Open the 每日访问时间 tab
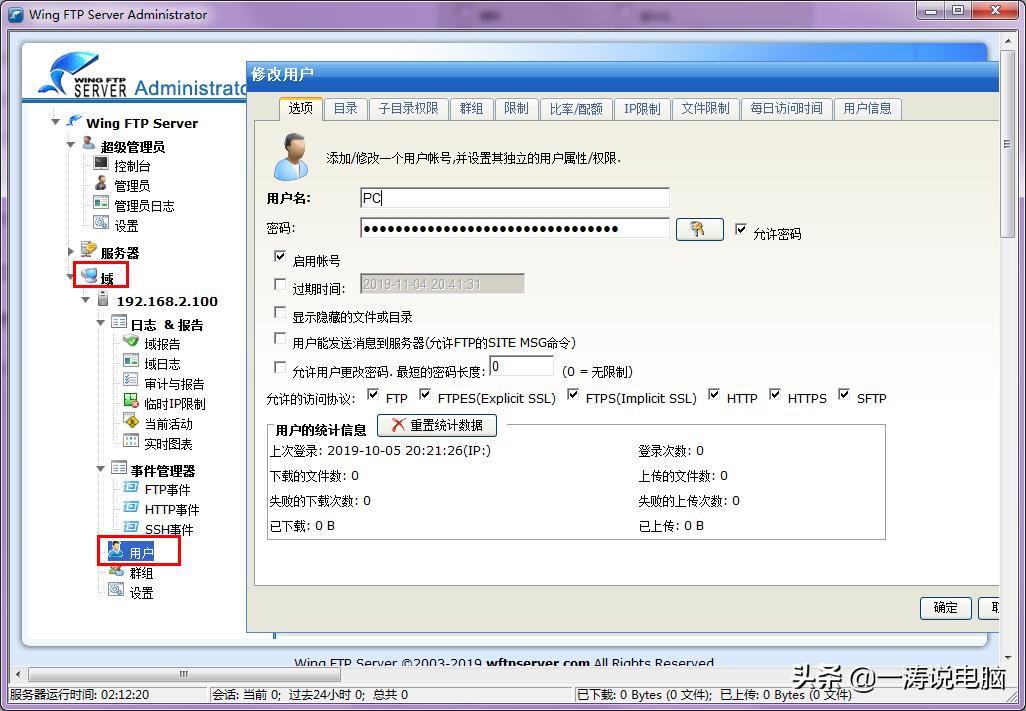Screen dimensions: 1026x711 pos(787,109)
